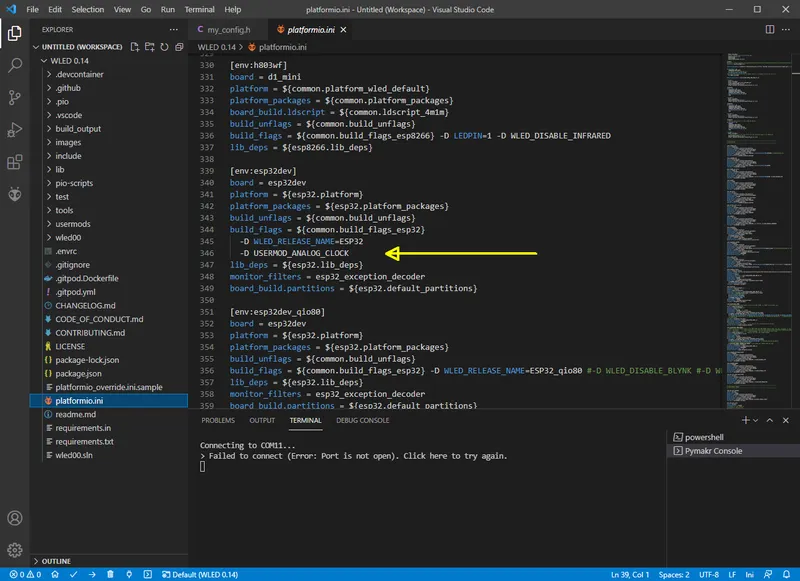The image size is (800, 581).
Task: Open the Source Control view
Action: click(15, 97)
